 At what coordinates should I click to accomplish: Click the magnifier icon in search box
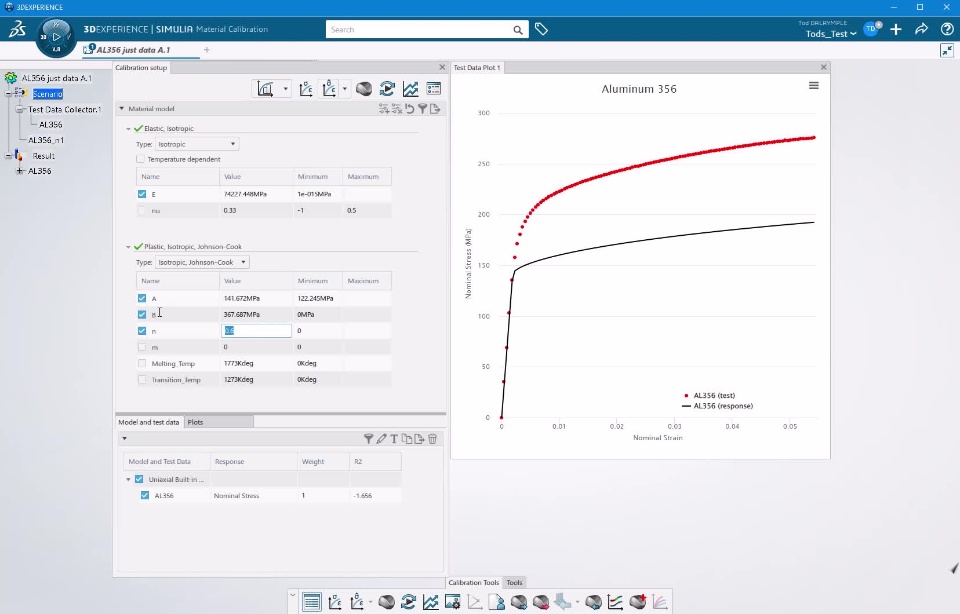pos(518,29)
